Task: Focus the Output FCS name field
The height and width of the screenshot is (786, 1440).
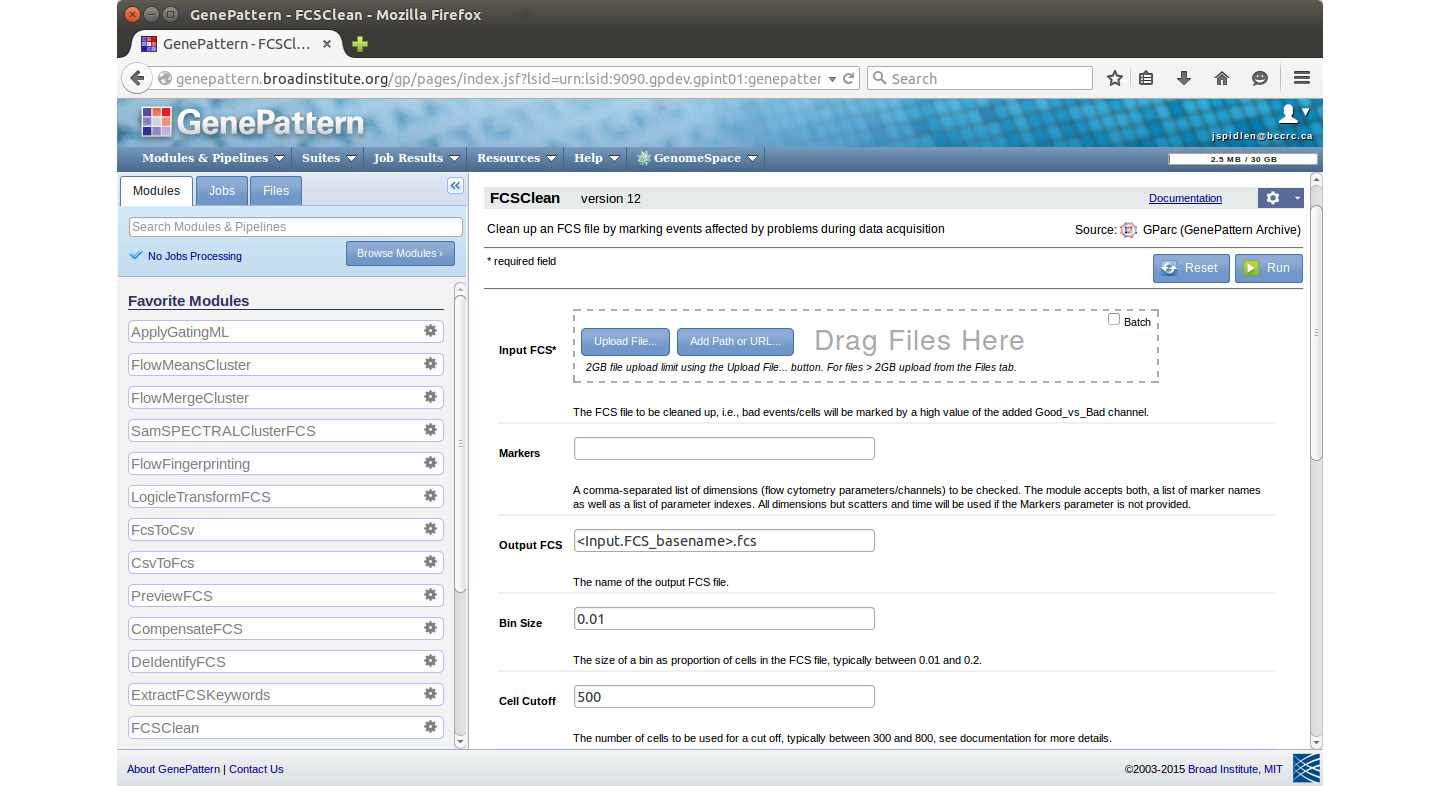Action: coord(724,540)
